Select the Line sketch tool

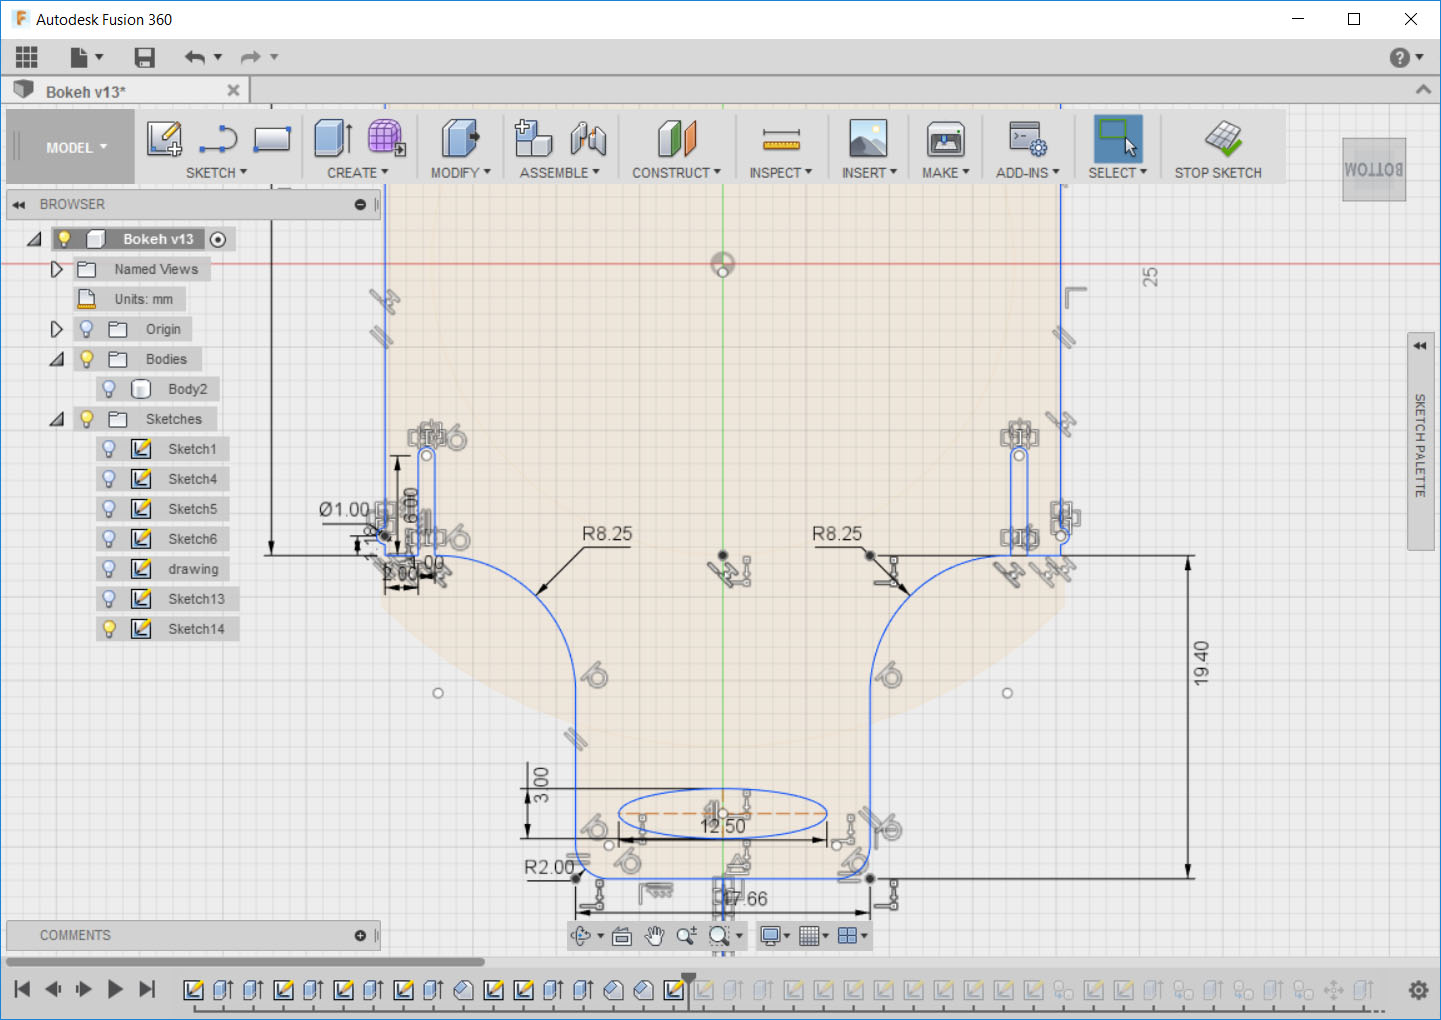tap(218, 139)
